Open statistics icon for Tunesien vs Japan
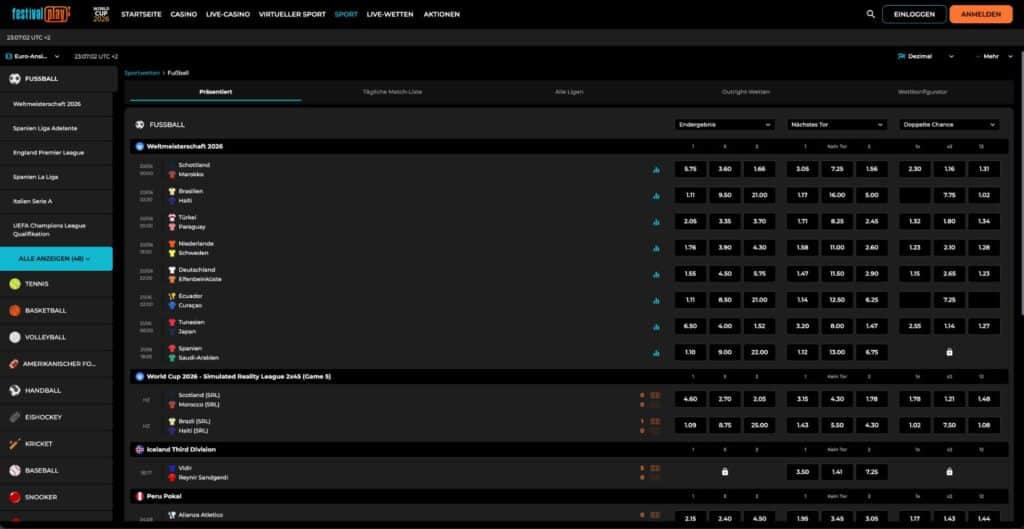The width and height of the screenshot is (1024, 529). (656, 327)
